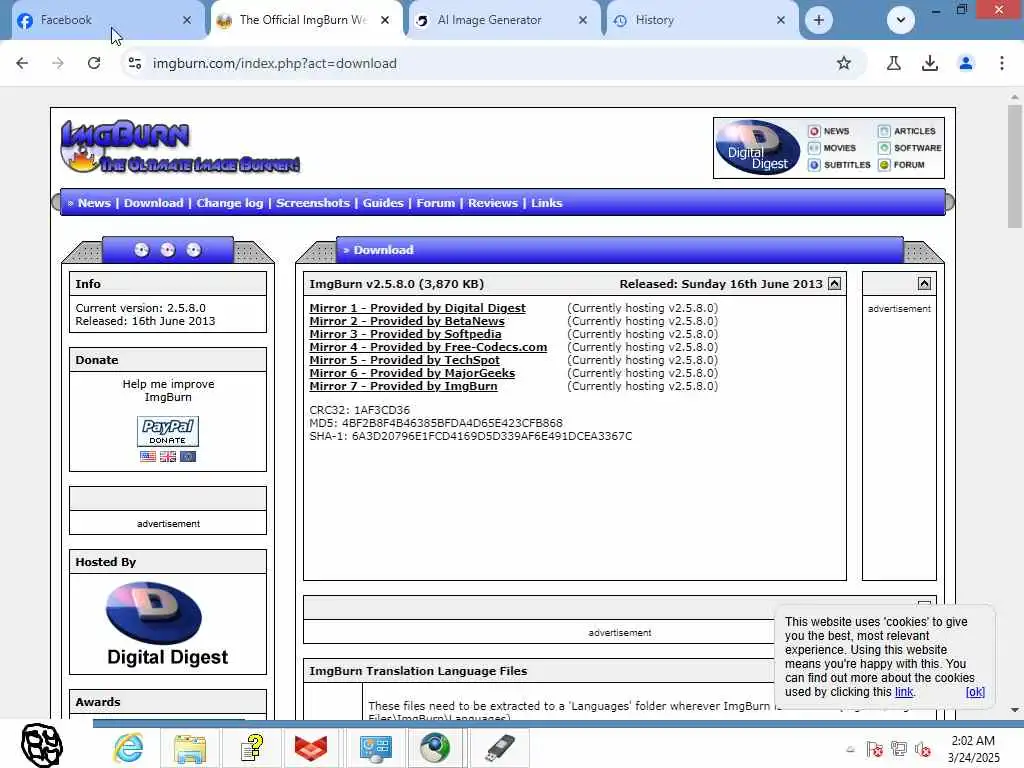This screenshot has width=1024, height=768.
Task: Open the Start menu button
Action: coord(42,746)
